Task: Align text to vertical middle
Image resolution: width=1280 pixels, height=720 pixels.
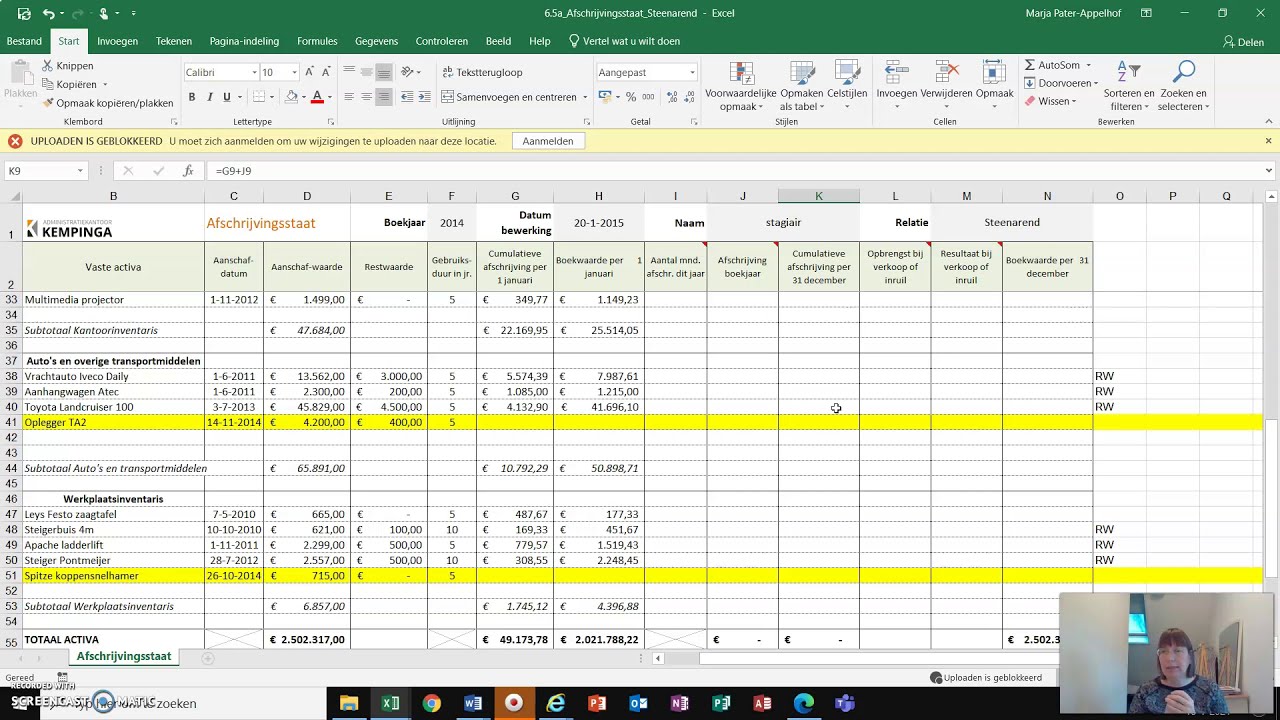Action: 366,72
